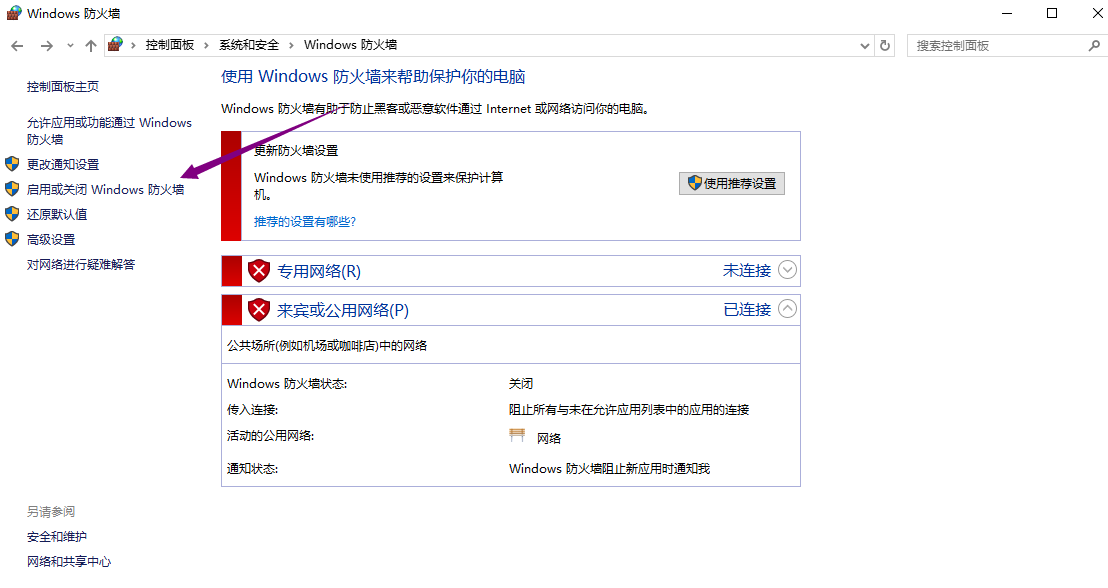Click red shield icon beside 专用网络(R)
The height and width of the screenshot is (588, 1108).
(x=259, y=271)
